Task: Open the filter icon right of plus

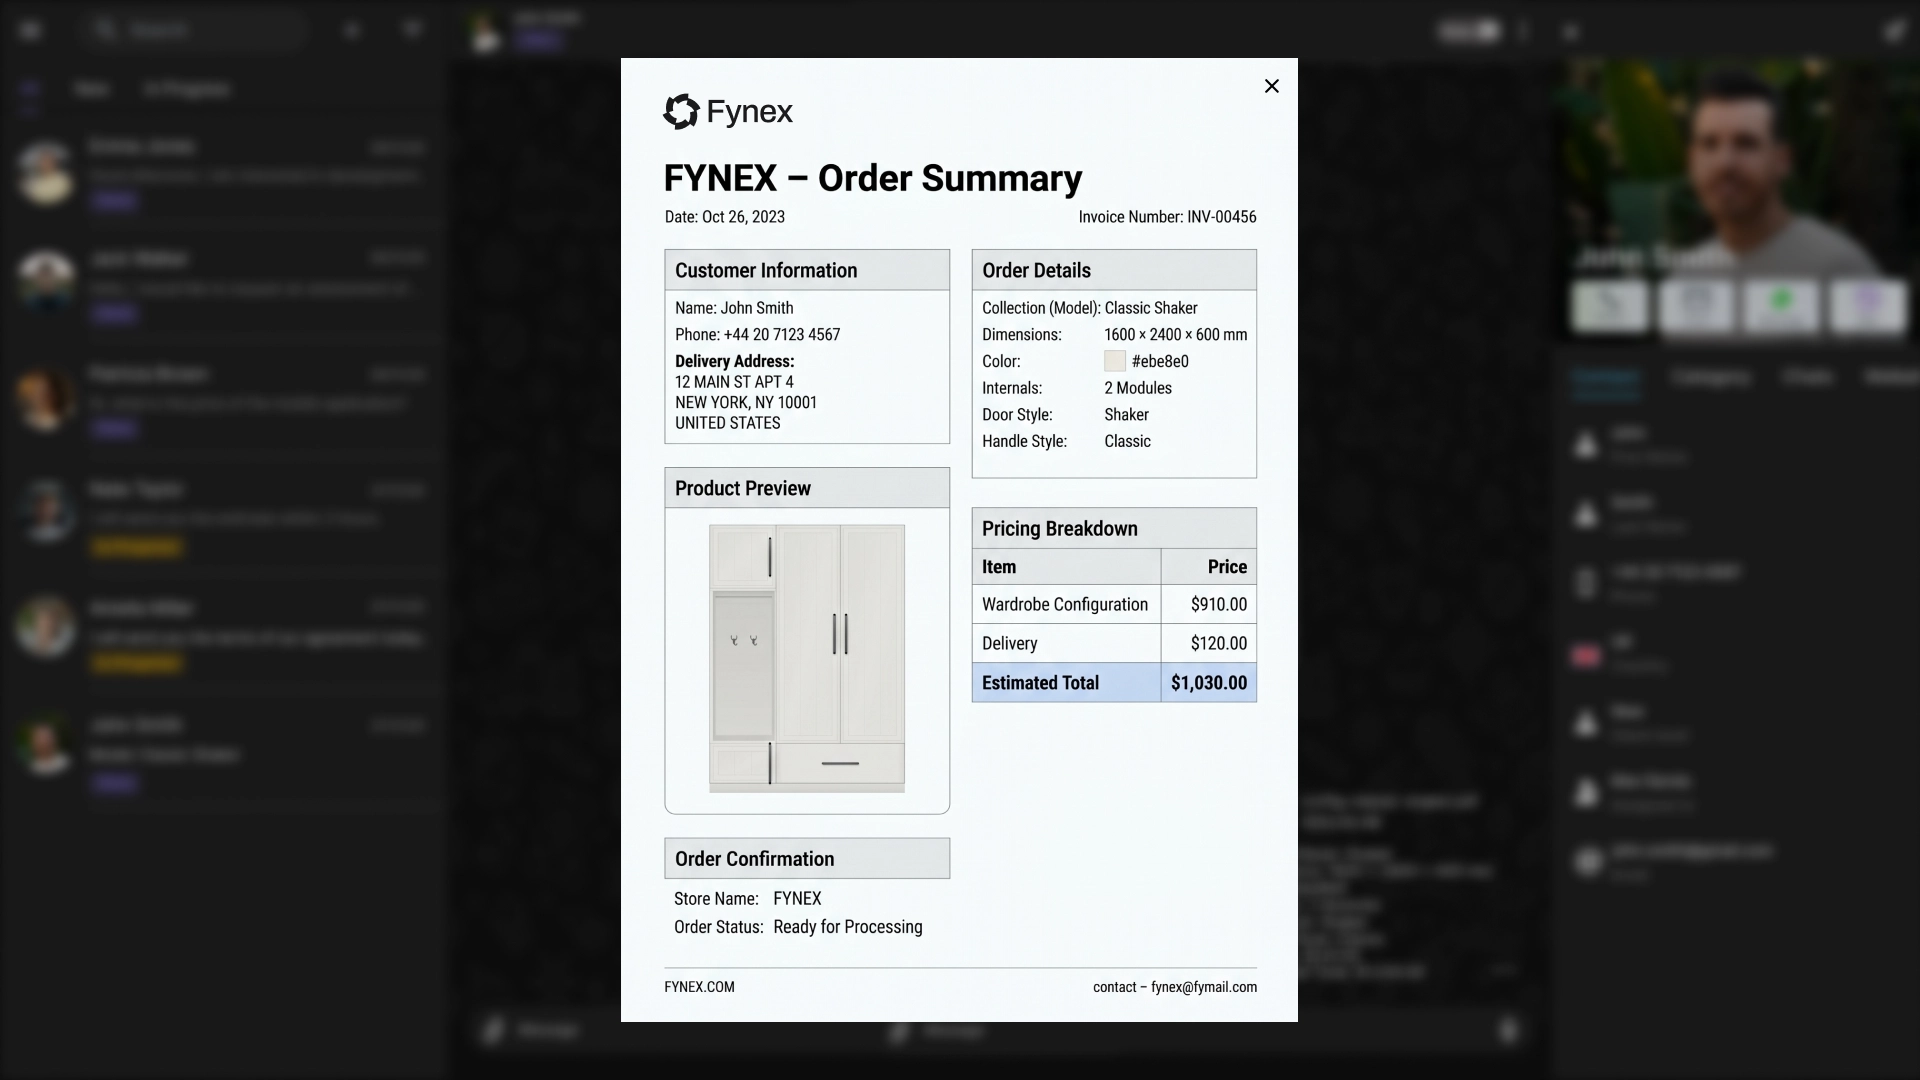Action: (x=413, y=29)
